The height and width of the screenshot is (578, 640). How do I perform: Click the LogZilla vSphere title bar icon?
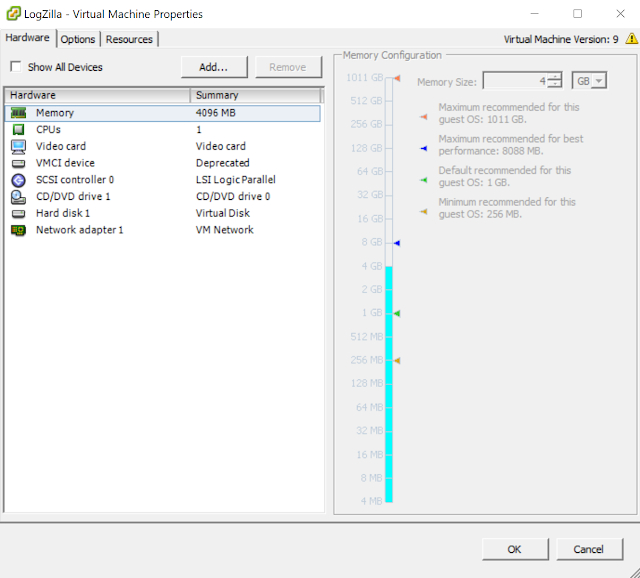13,13
